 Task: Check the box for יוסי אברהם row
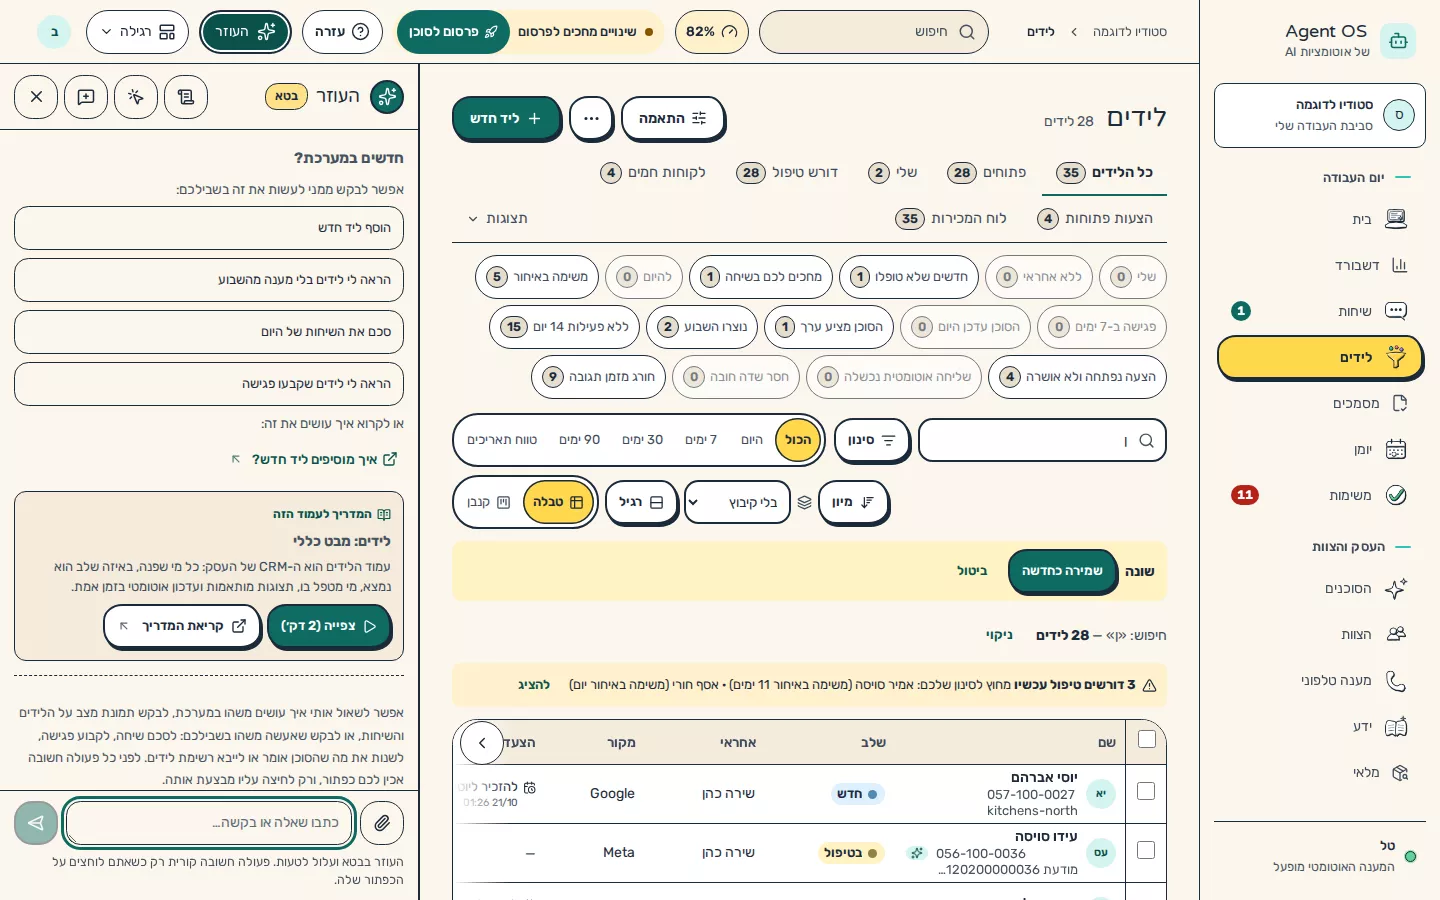(x=1147, y=791)
